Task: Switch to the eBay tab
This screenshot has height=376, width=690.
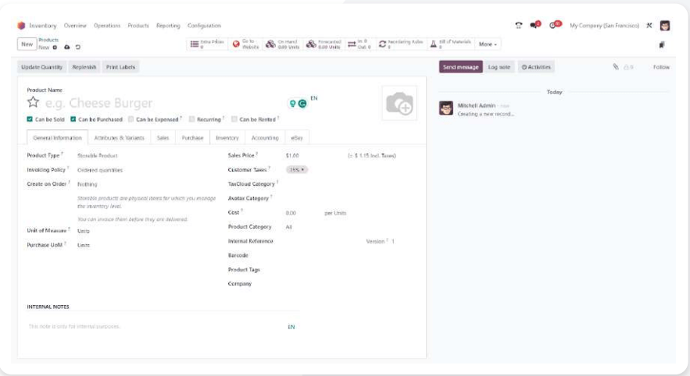Action: [297, 138]
